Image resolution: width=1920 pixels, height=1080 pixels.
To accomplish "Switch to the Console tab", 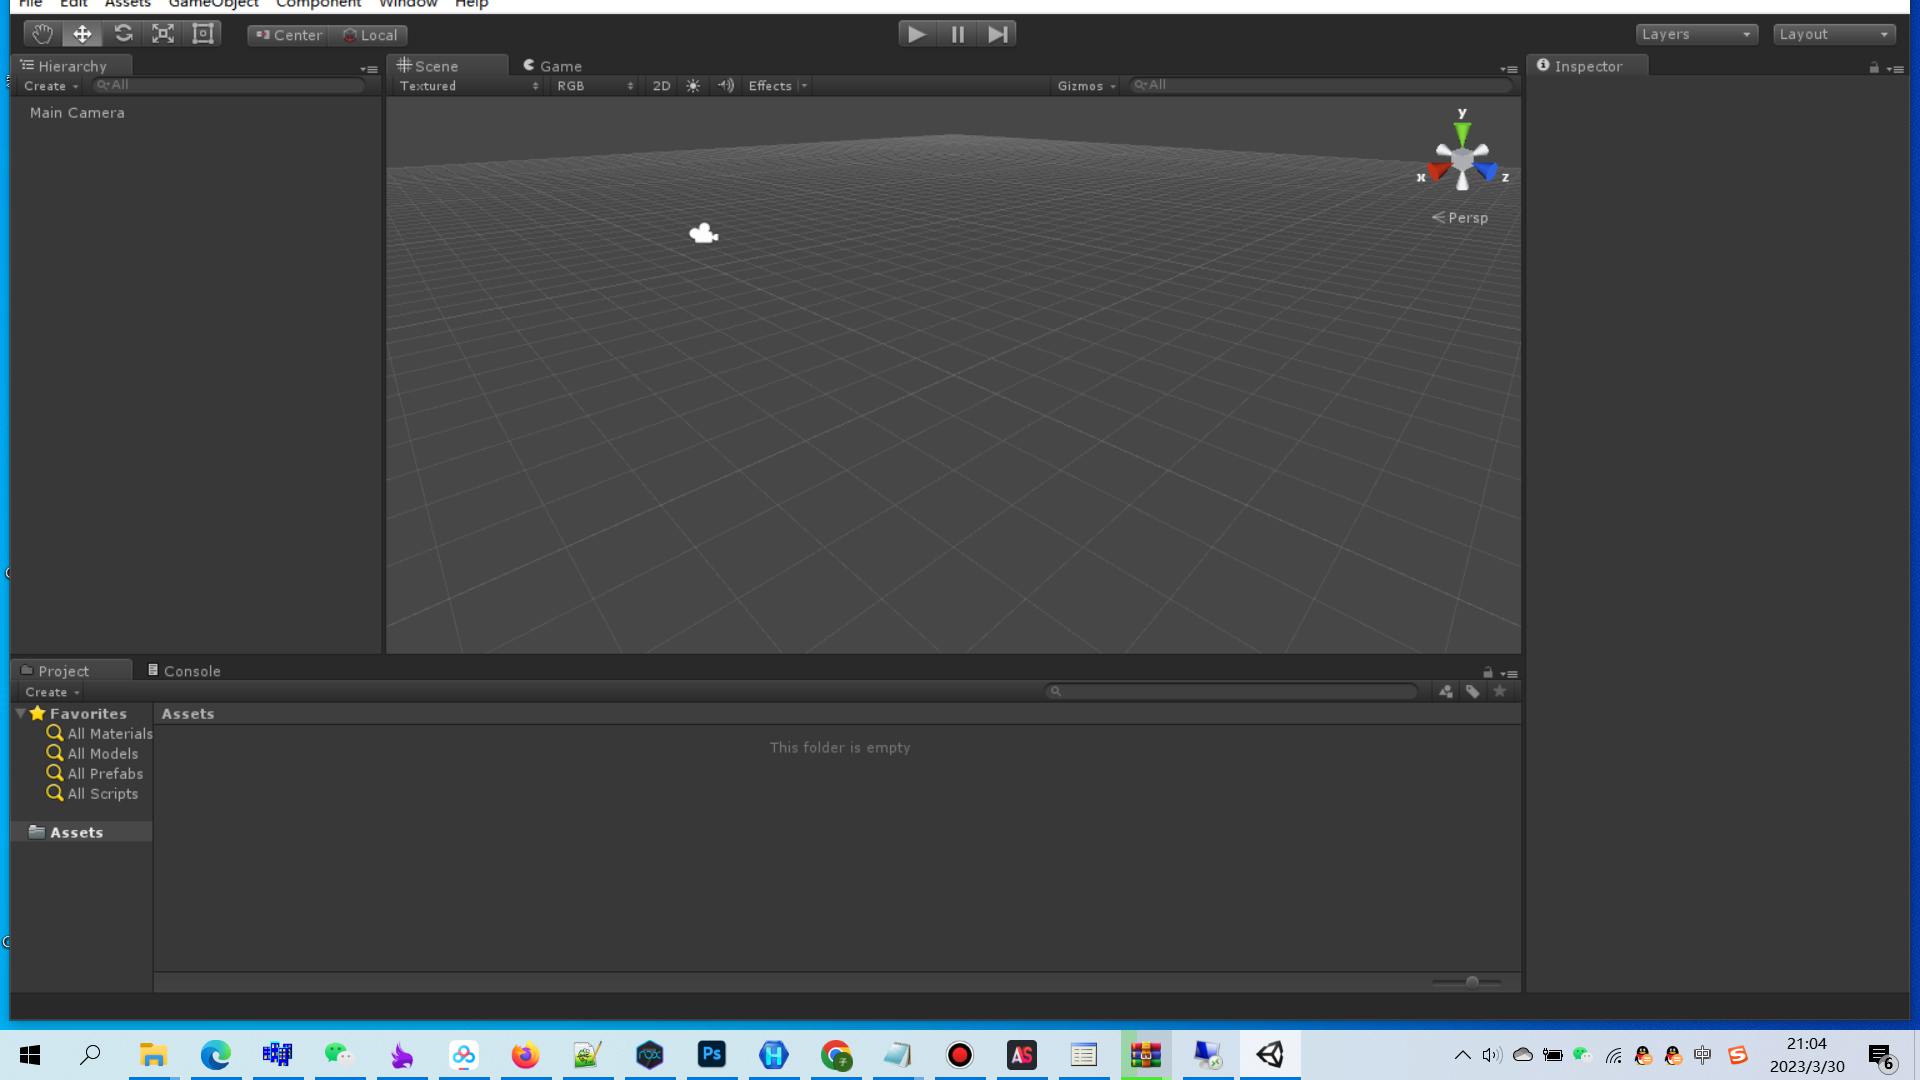I will point(184,671).
